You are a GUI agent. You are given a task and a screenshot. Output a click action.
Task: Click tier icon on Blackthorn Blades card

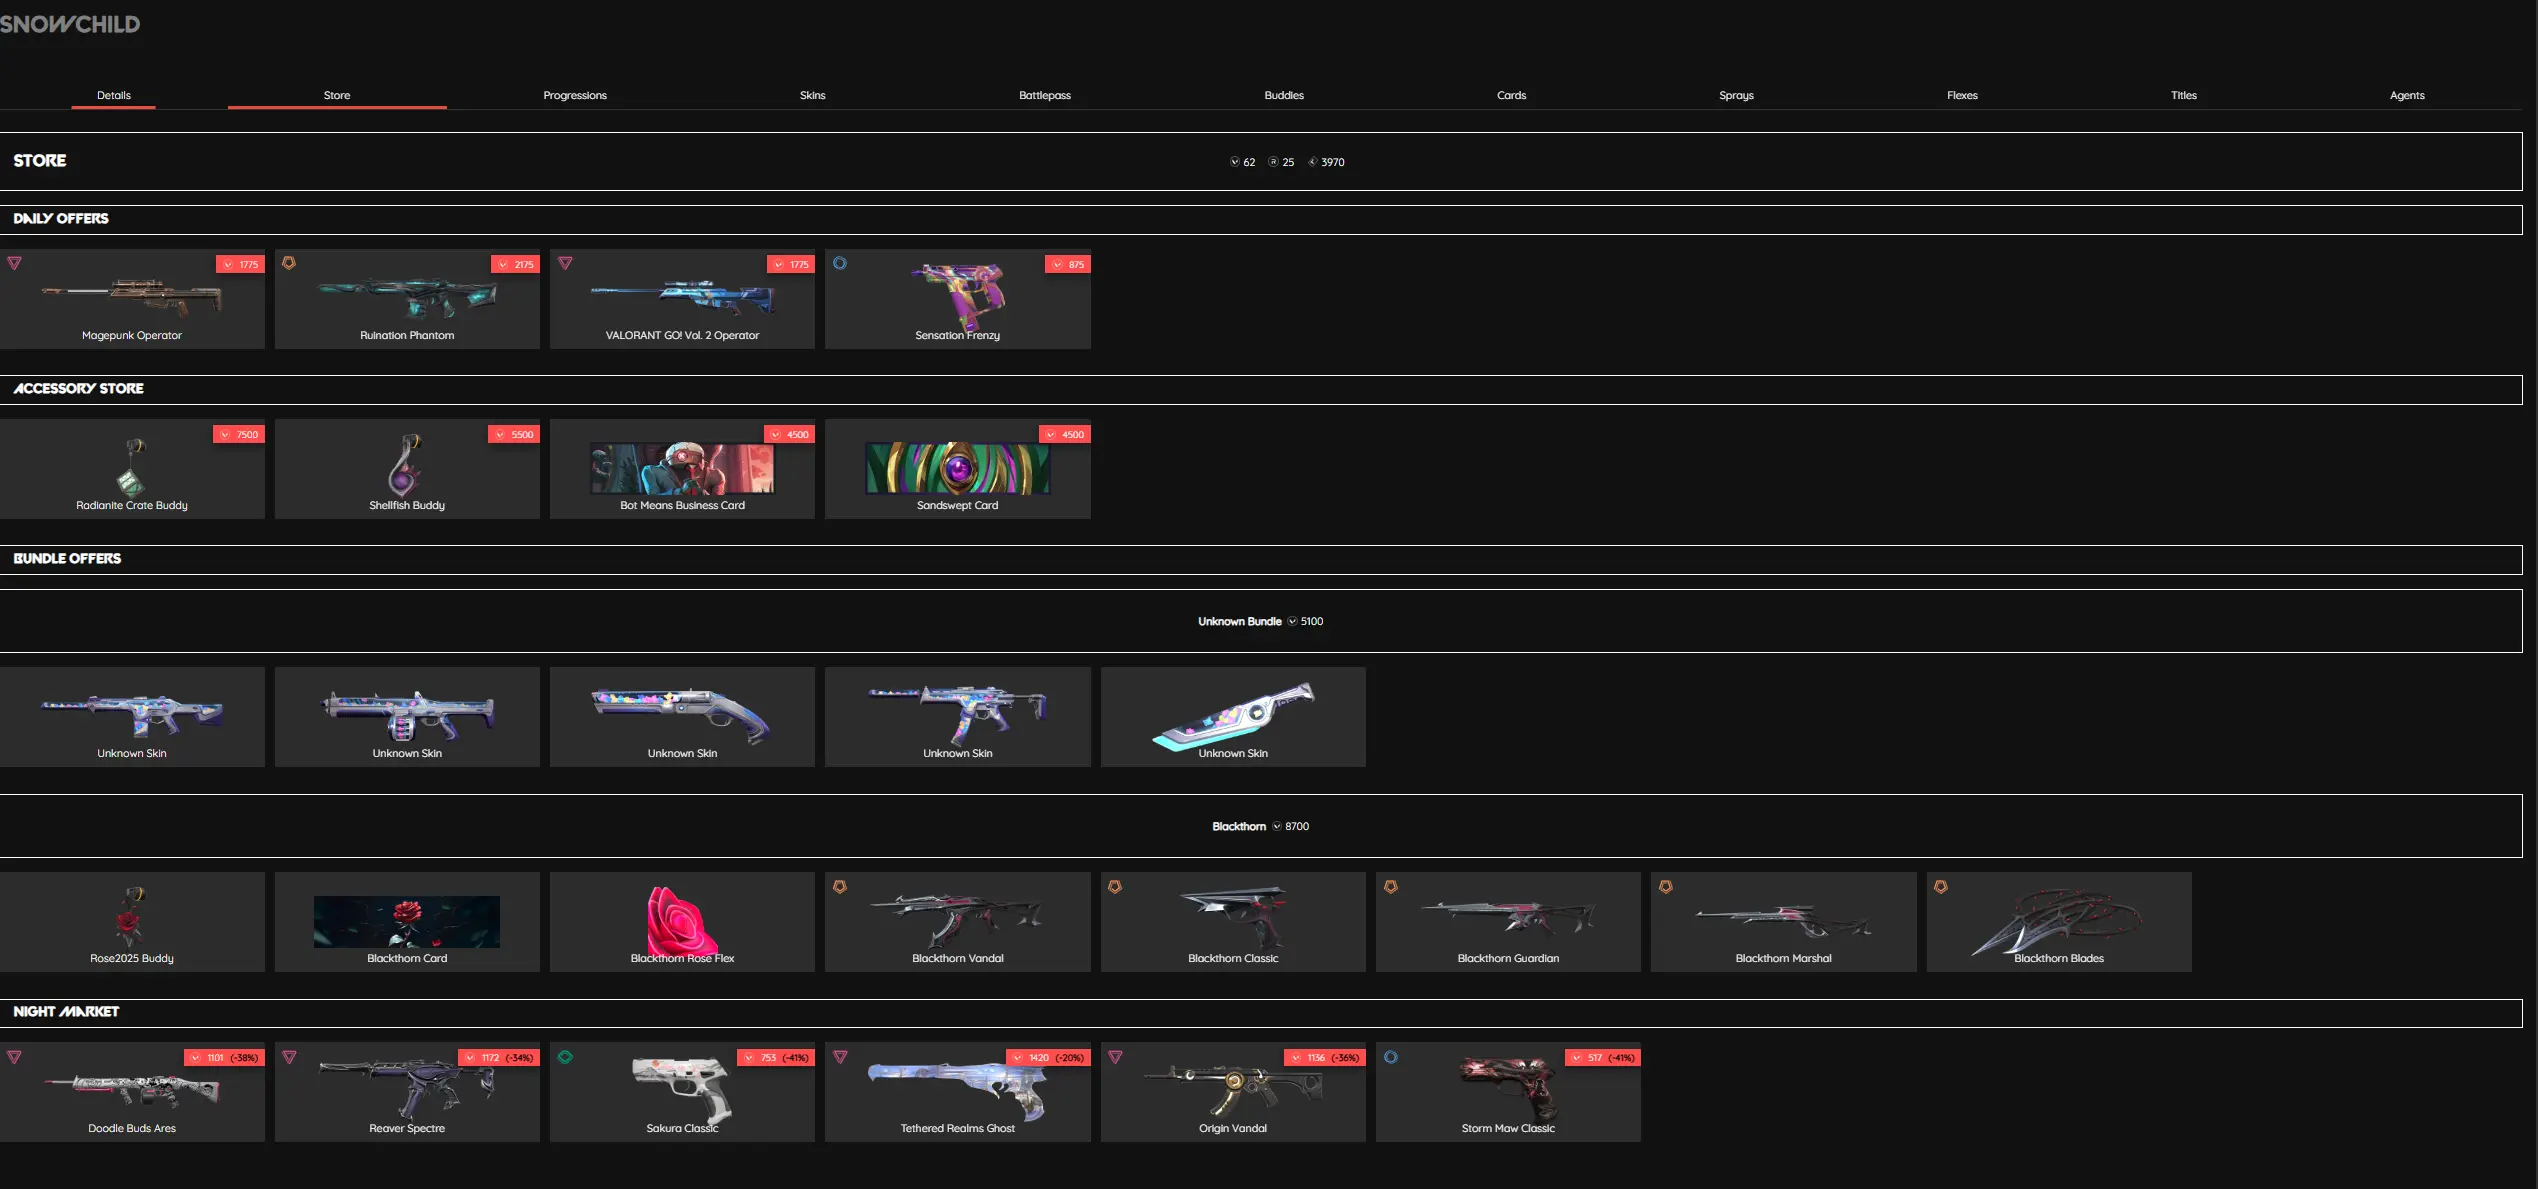coord(1940,886)
